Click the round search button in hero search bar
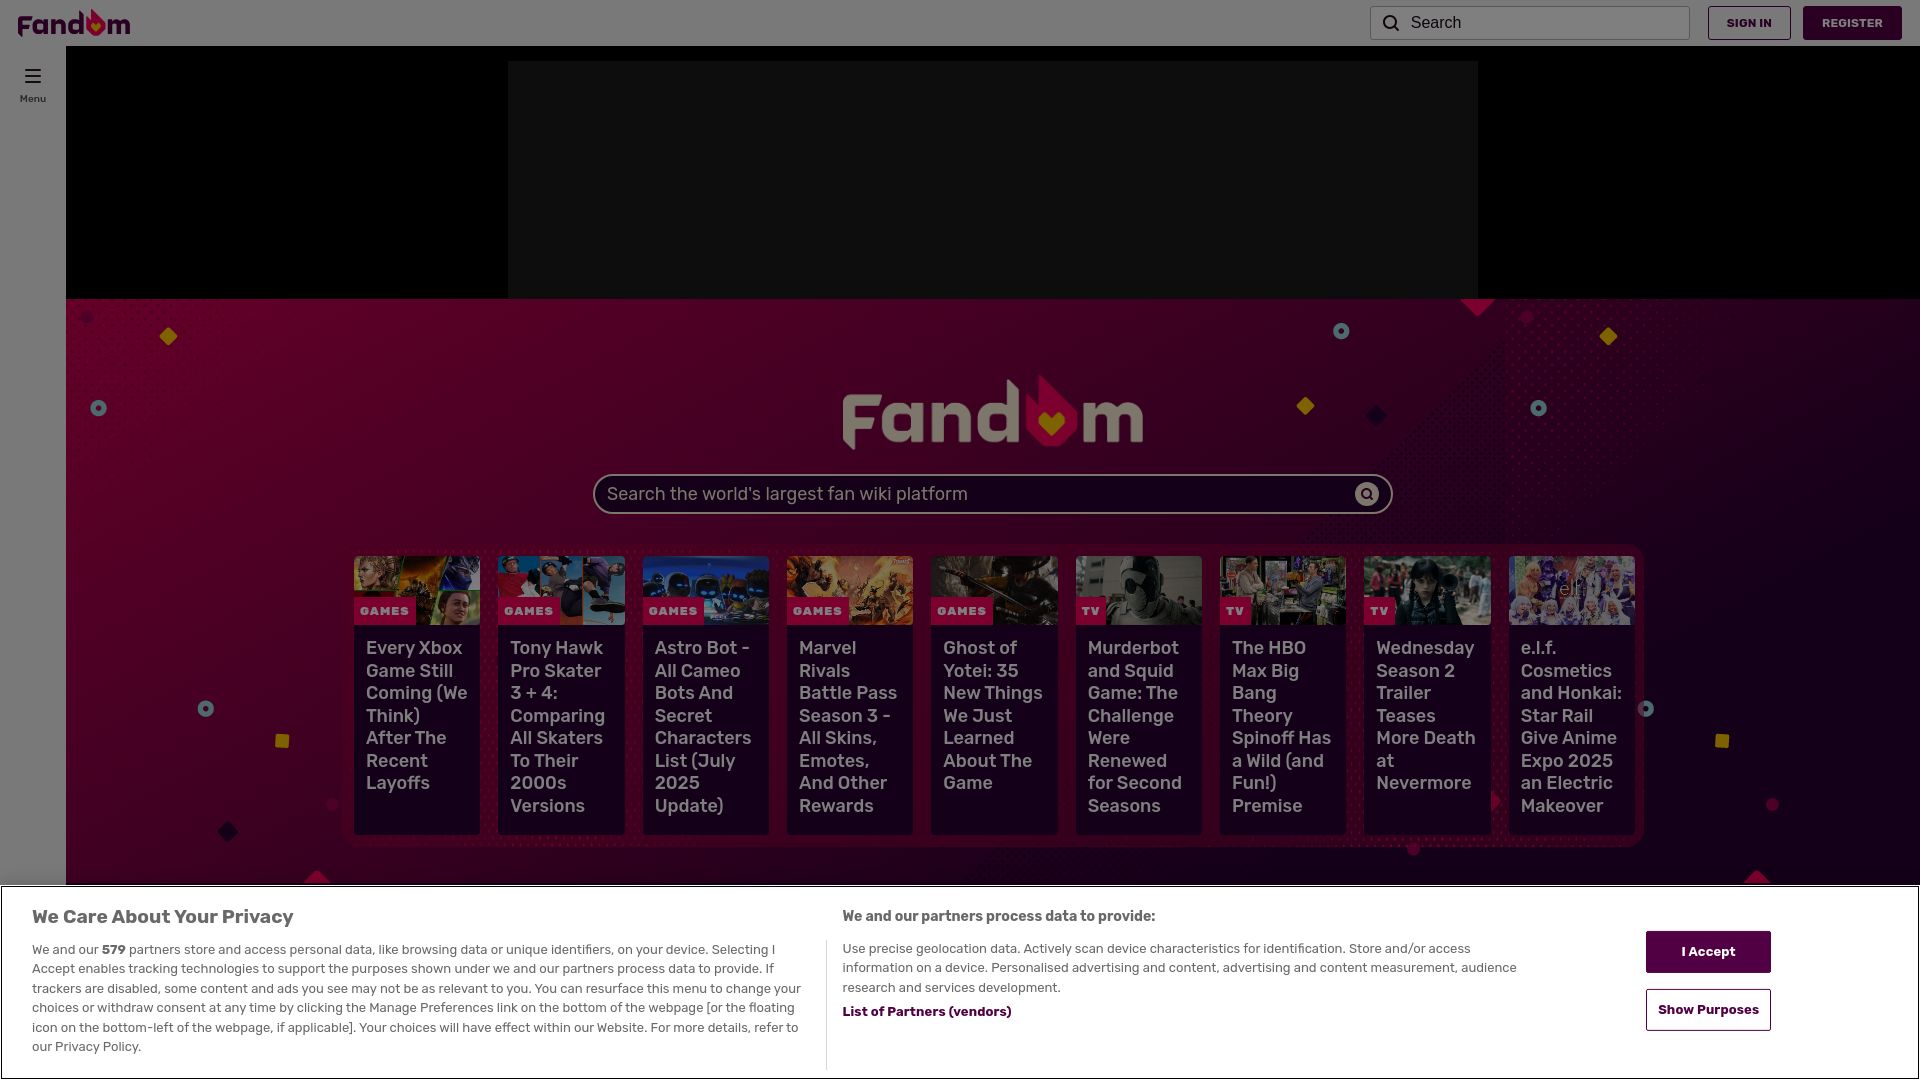 (1366, 494)
